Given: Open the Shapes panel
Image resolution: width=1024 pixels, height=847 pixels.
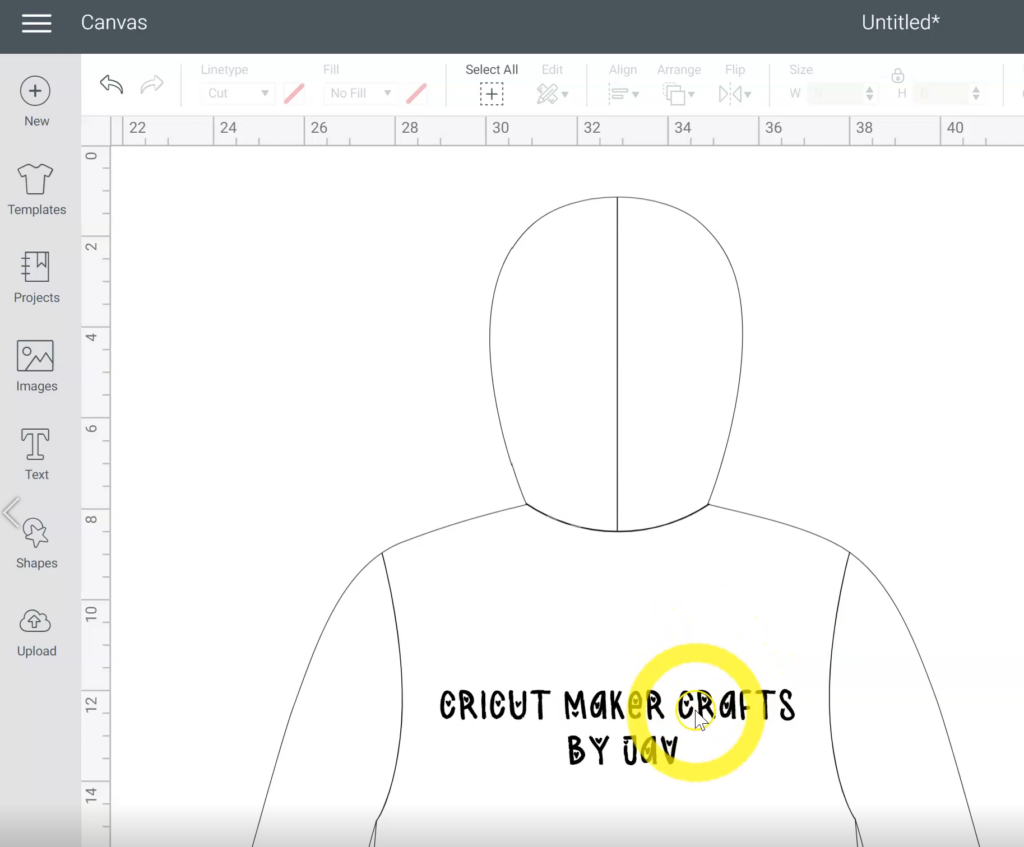Looking at the screenshot, I should point(36,543).
